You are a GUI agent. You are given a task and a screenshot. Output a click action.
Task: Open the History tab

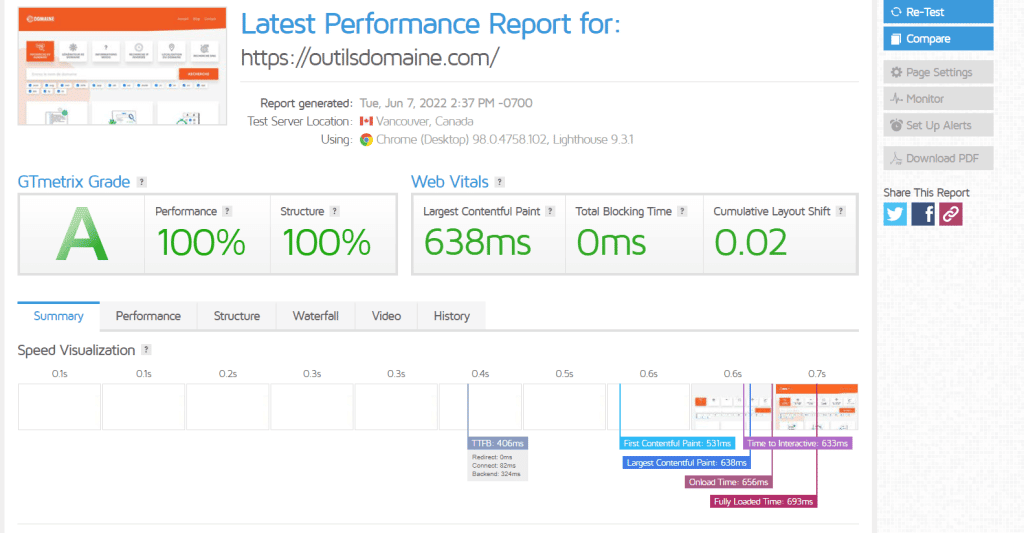(x=451, y=316)
